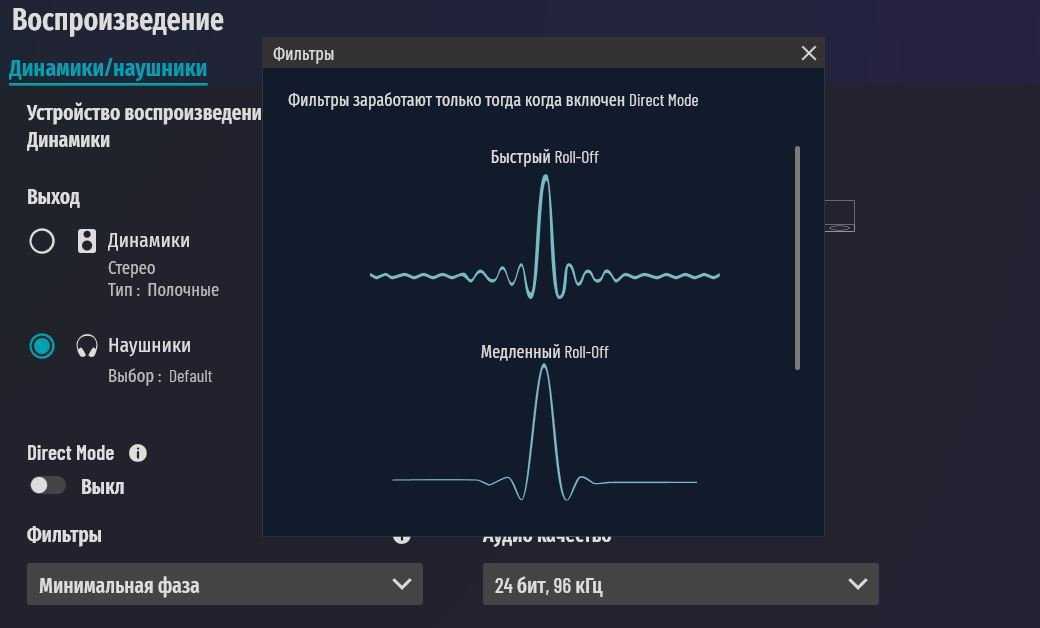Close the Фильтры popup with the X

point(809,53)
